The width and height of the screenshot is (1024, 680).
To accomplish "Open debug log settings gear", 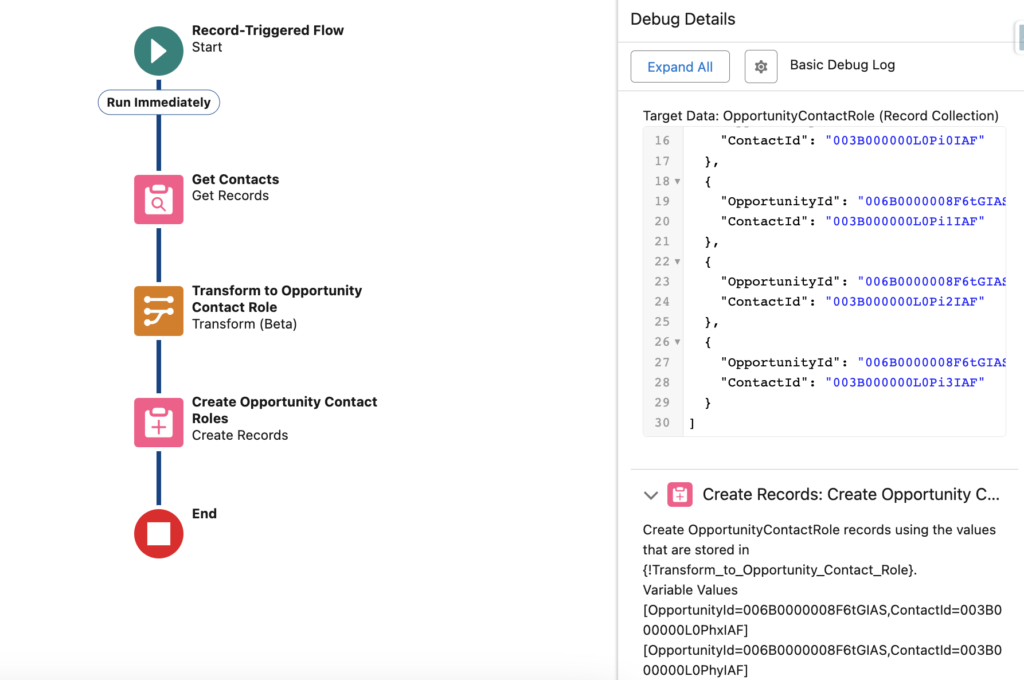I will [761, 66].
